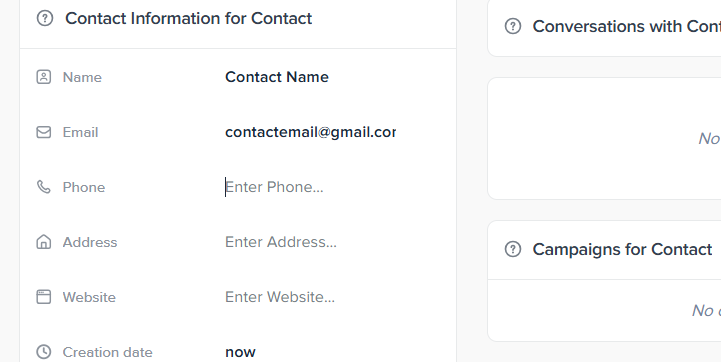
Task: Click the envelope icon beside Email
Action: [x=44, y=132]
